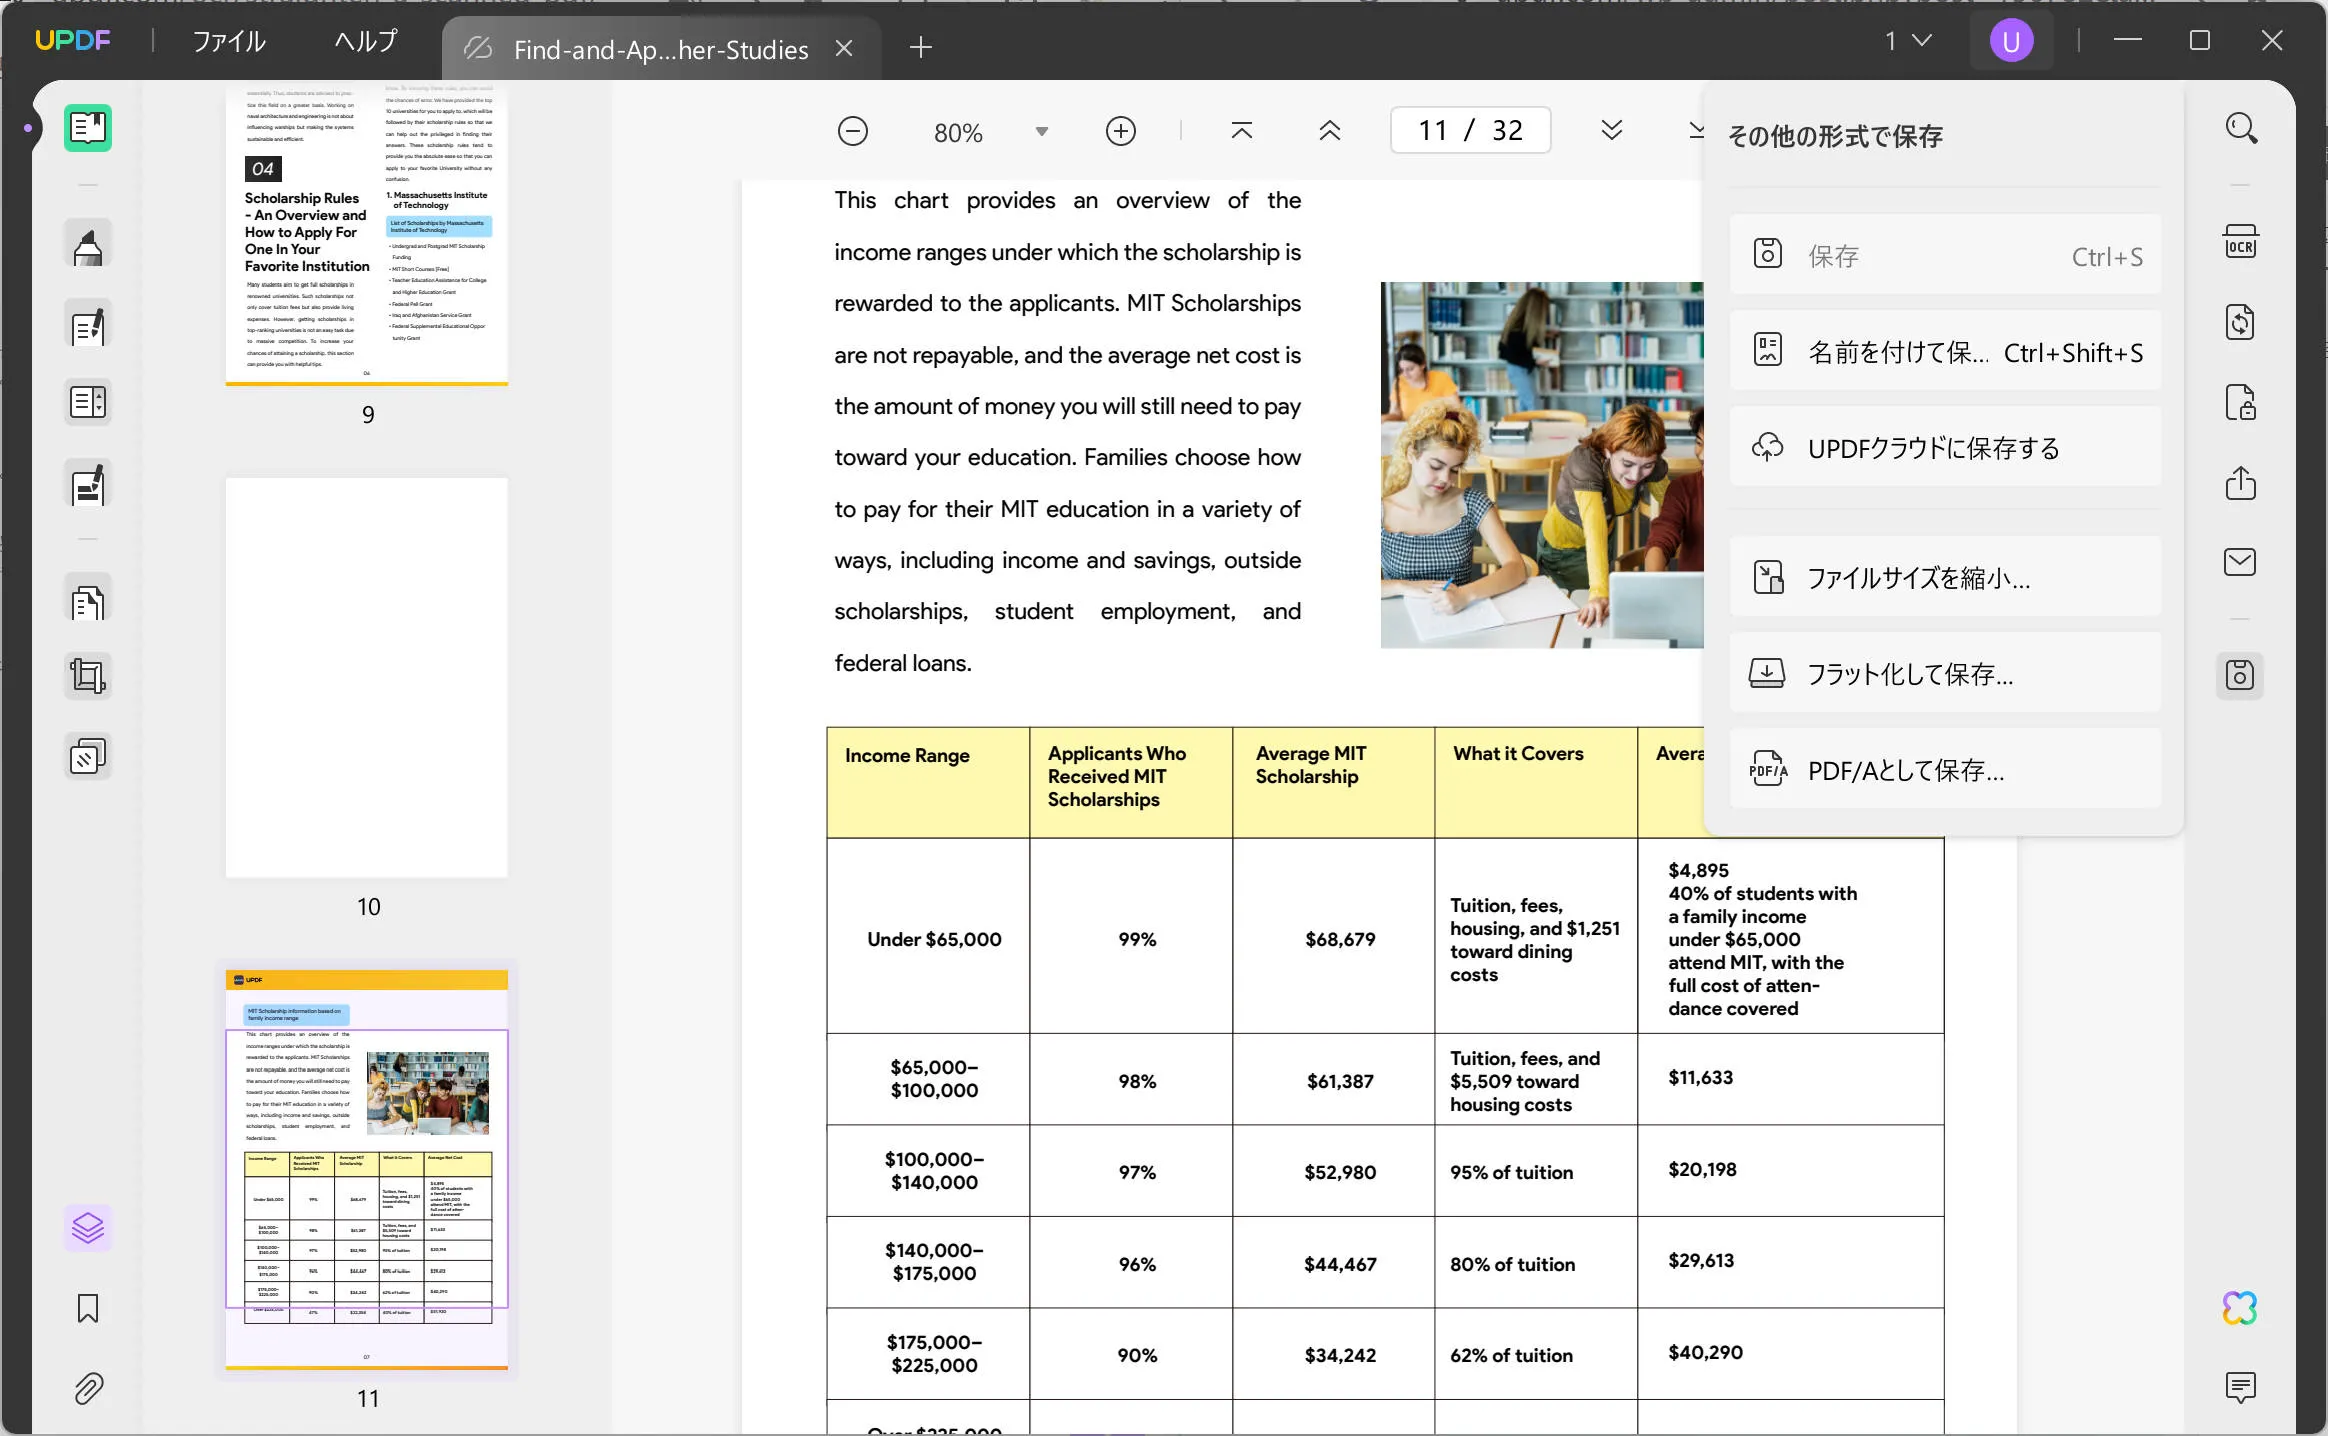Open the Convert PDF icon

[2241, 322]
